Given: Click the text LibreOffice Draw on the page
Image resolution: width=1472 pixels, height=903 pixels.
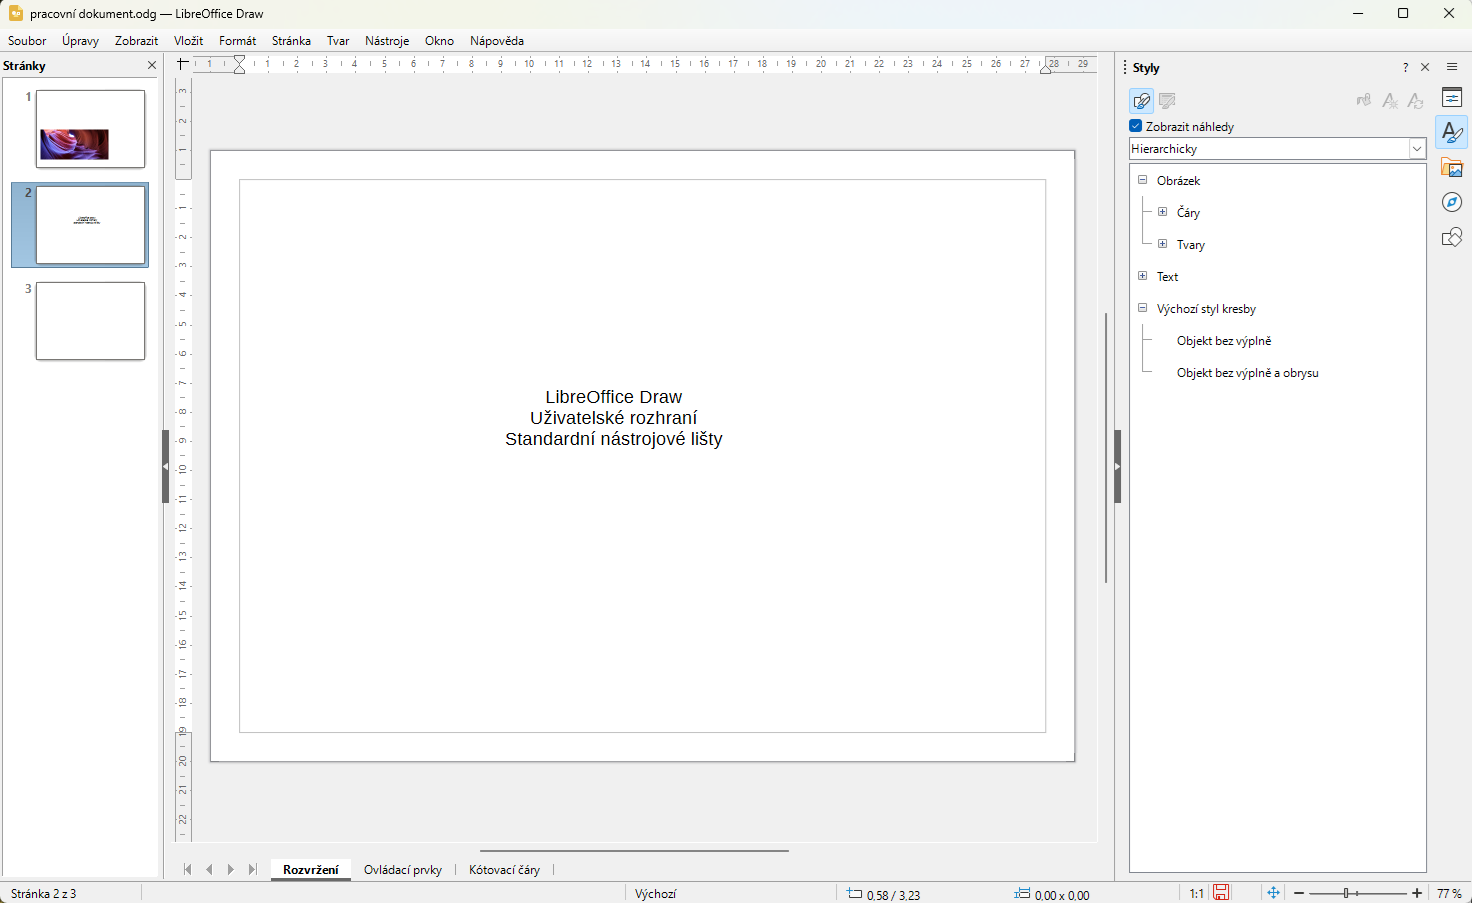Looking at the screenshot, I should (613, 397).
